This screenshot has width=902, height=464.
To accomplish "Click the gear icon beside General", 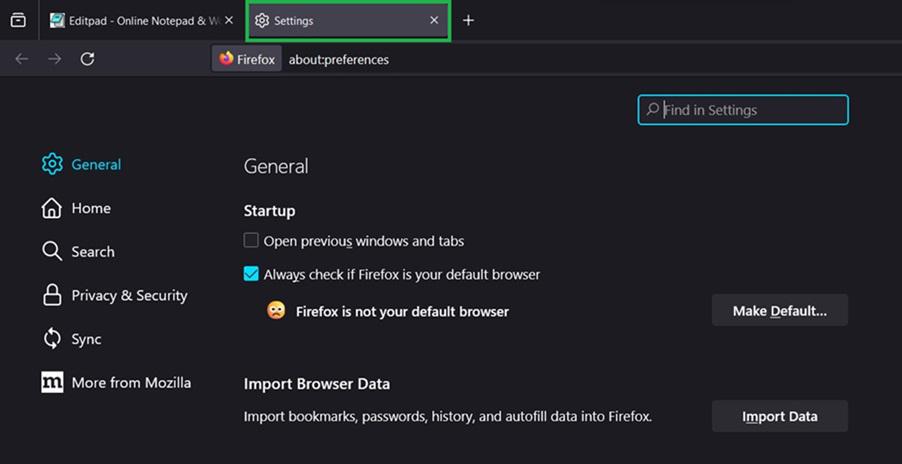I will 52,165.
